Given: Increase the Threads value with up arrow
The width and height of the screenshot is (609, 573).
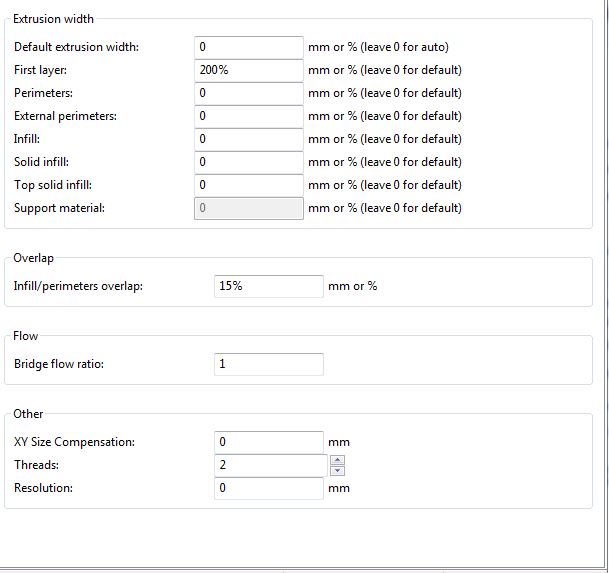Looking at the screenshot, I should pyautogui.click(x=337, y=460).
